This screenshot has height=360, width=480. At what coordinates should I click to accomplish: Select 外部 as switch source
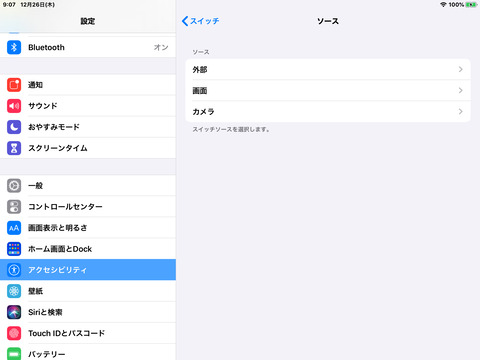point(328,69)
